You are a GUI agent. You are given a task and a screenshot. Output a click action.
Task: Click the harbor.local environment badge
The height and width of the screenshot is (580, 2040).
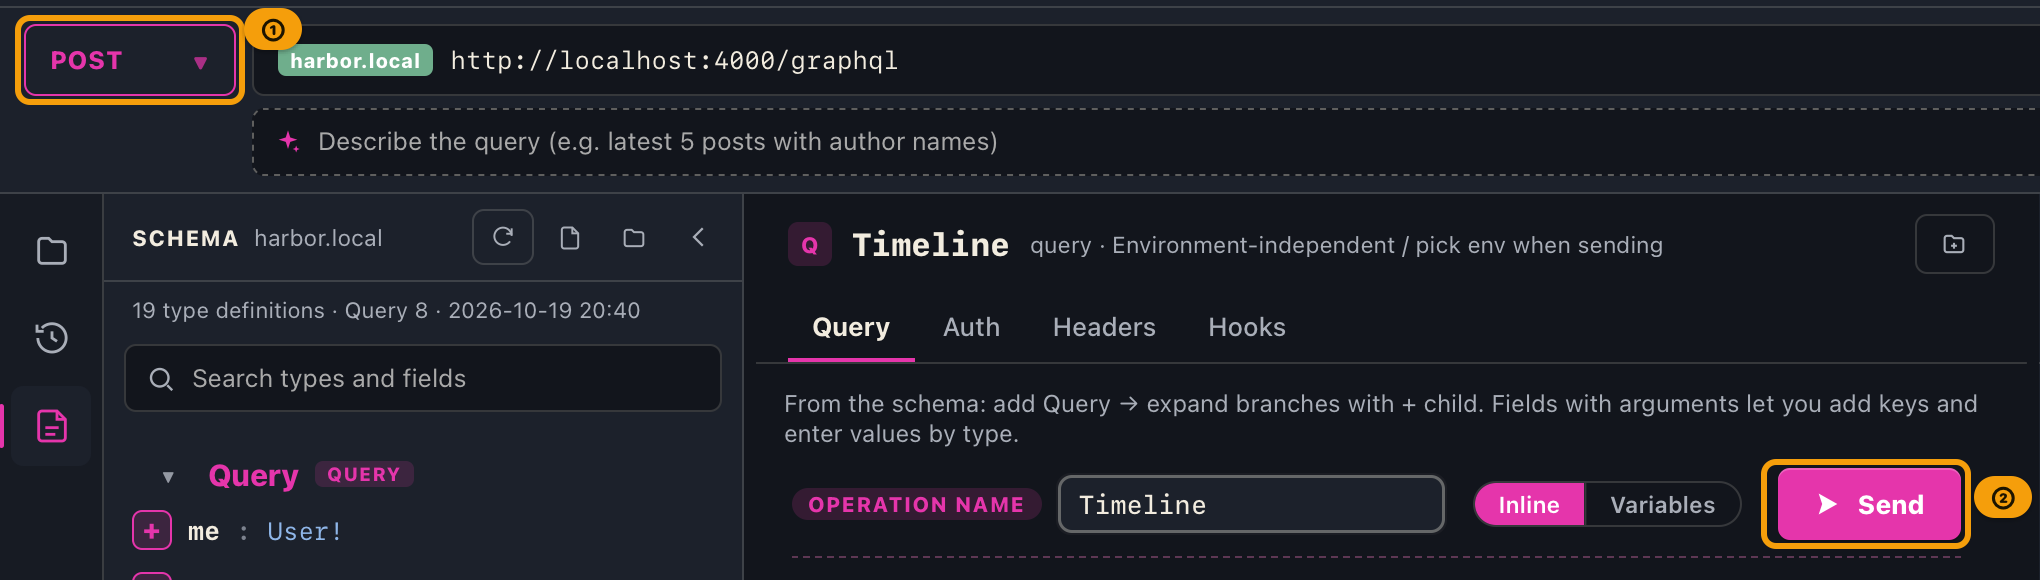point(355,61)
